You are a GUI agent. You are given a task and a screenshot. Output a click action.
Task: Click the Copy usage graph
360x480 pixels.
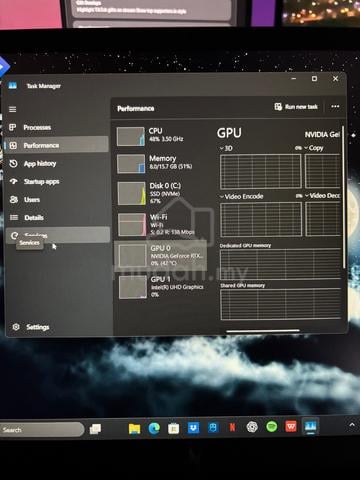(323, 171)
